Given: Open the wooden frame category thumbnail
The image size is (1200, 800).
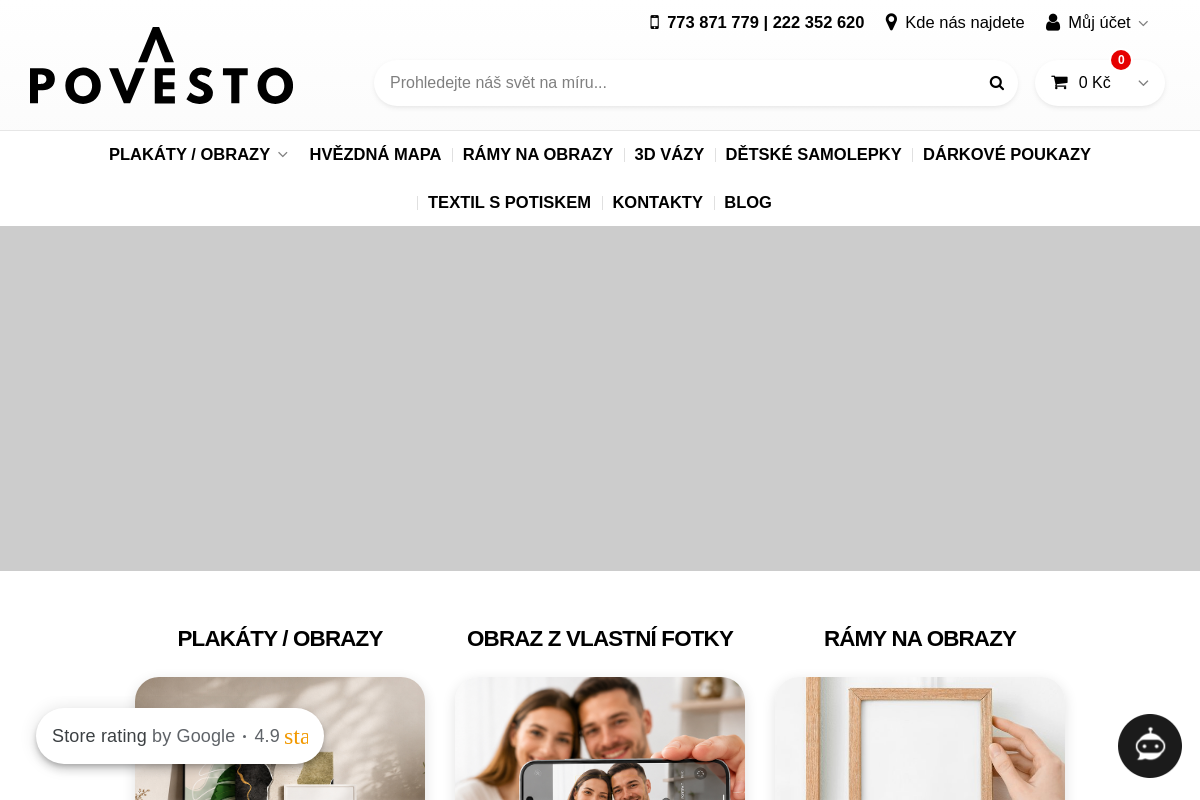Looking at the screenshot, I should click(x=920, y=739).
